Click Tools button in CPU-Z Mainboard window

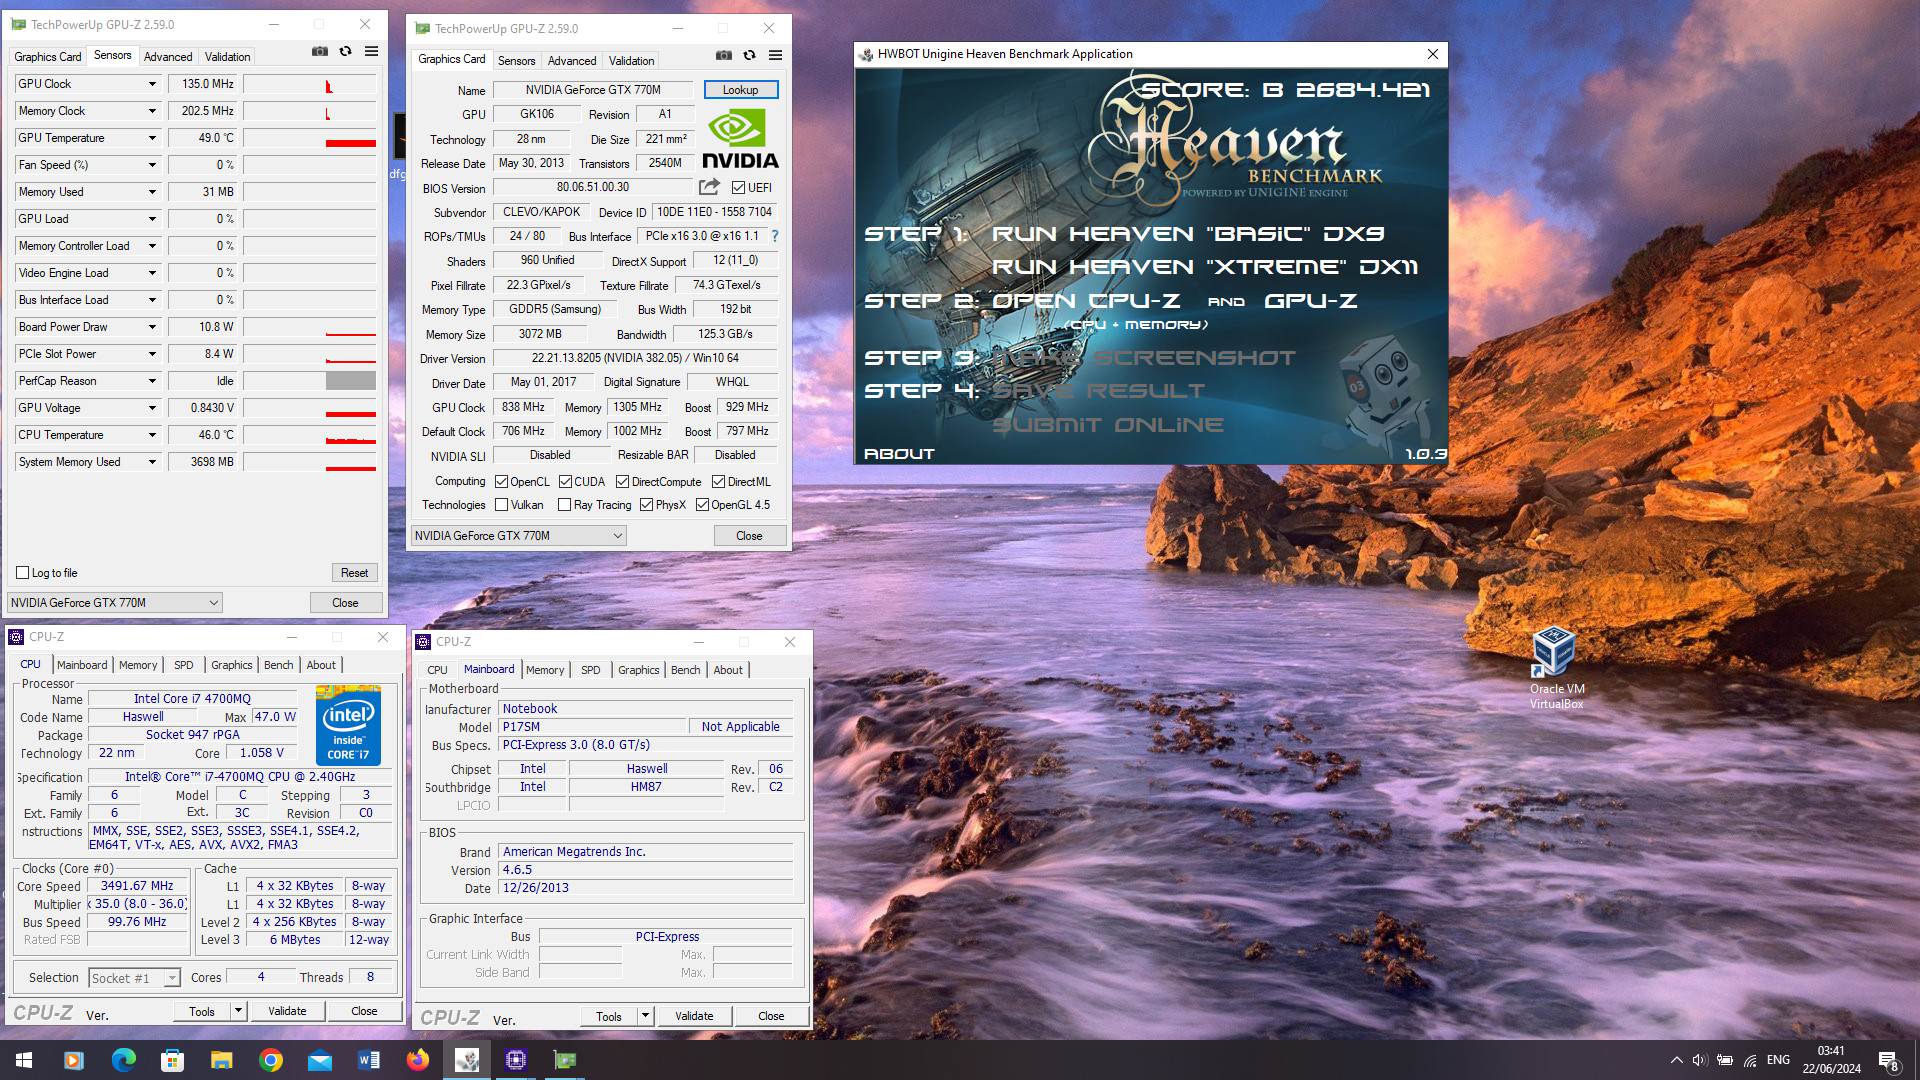609,1016
